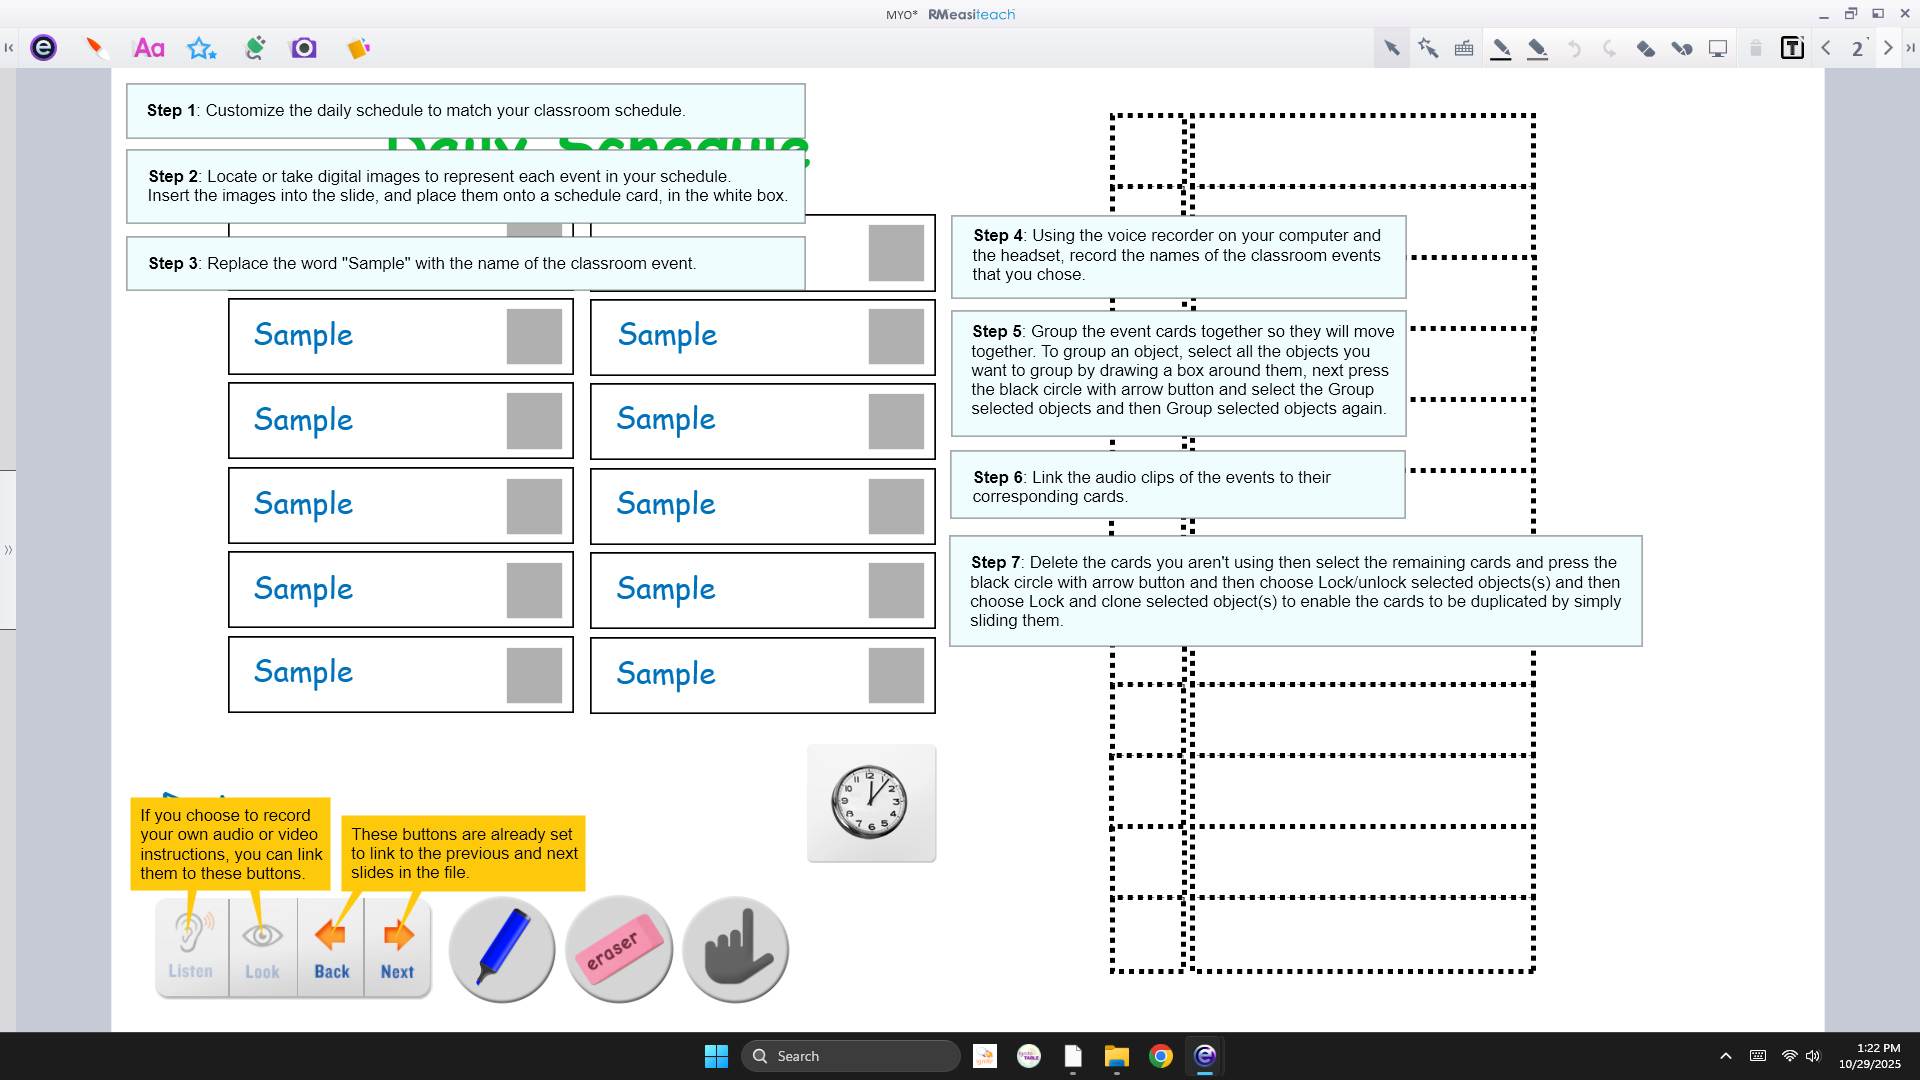The image size is (1920, 1080).
Task: Collapse the left toolbar section
Action: click(x=9, y=47)
